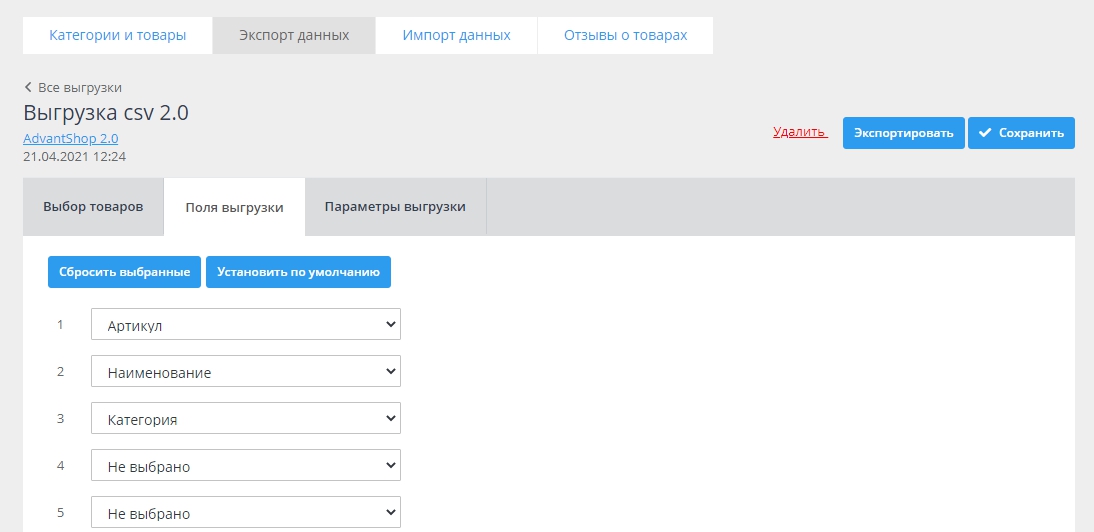Open the Параметры выгрузки sub-tab
Viewport: 1094px width, 532px height.
pos(395,207)
